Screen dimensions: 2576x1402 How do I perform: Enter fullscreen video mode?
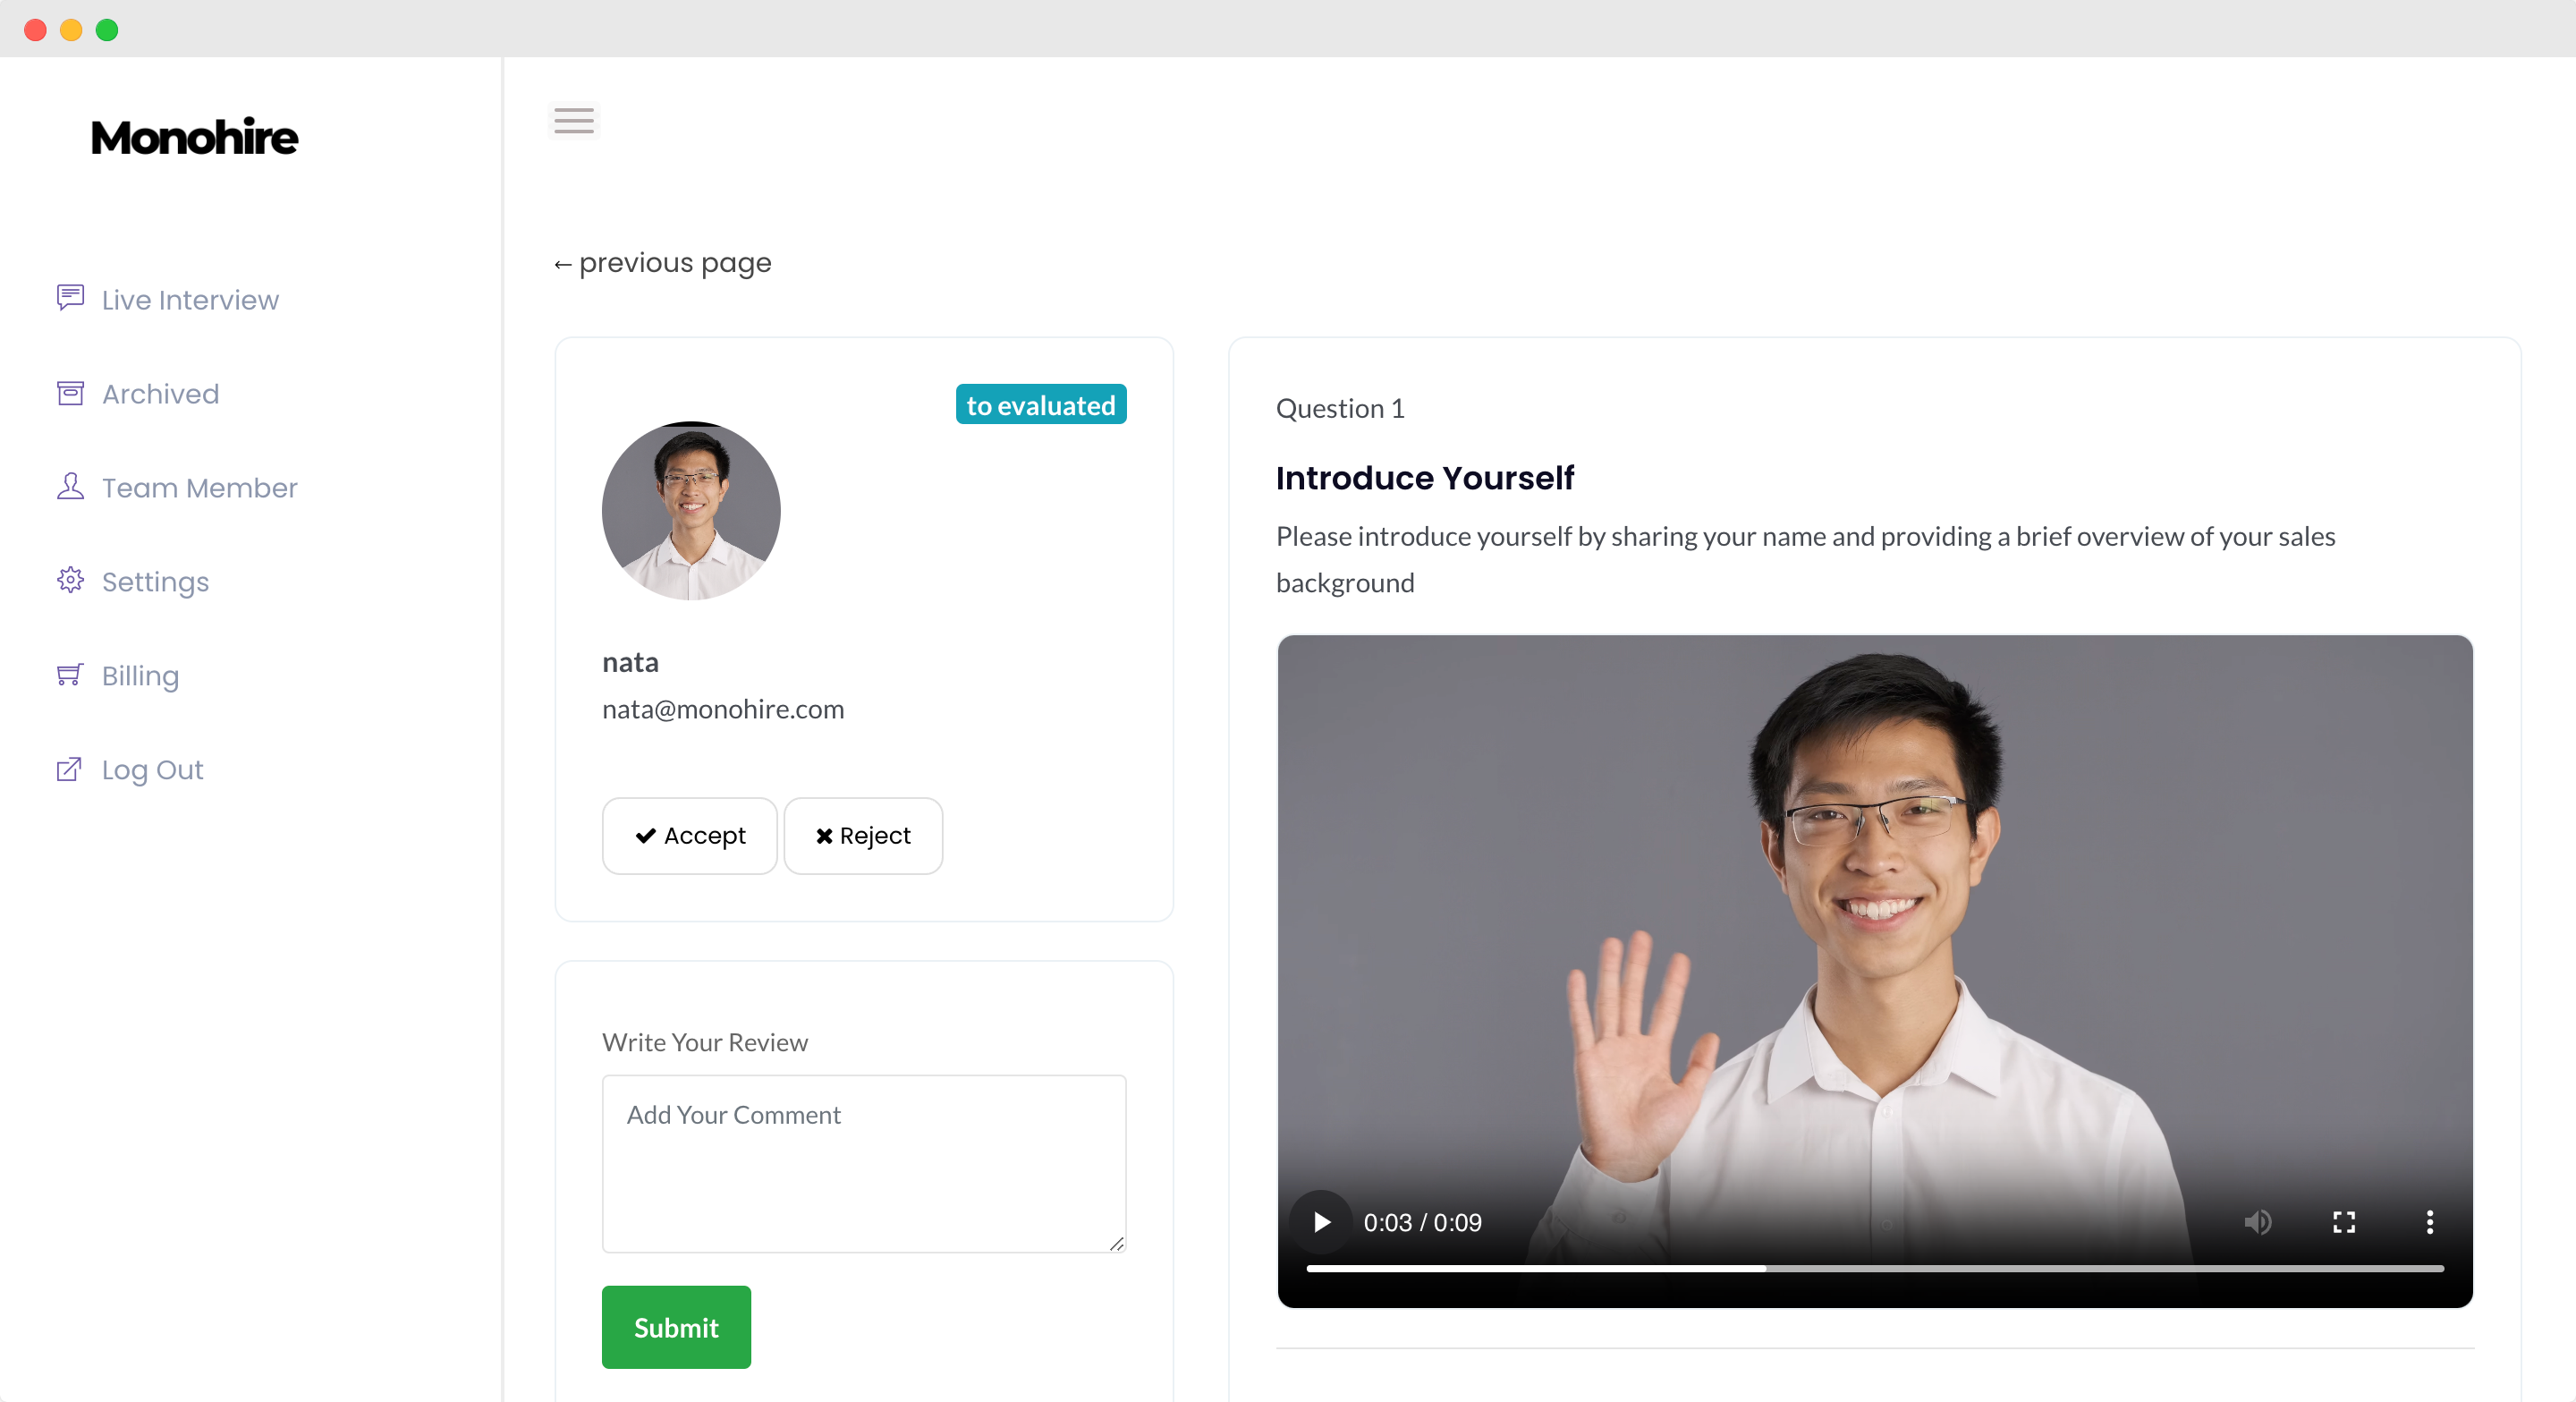coord(2344,1222)
